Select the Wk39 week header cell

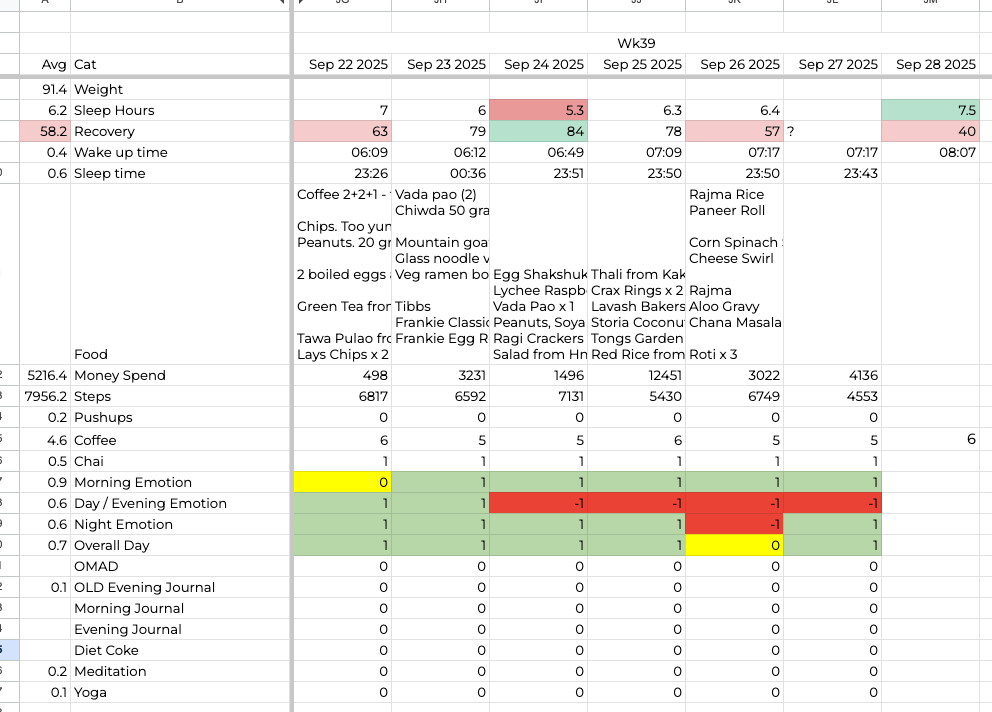(x=636, y=43)
